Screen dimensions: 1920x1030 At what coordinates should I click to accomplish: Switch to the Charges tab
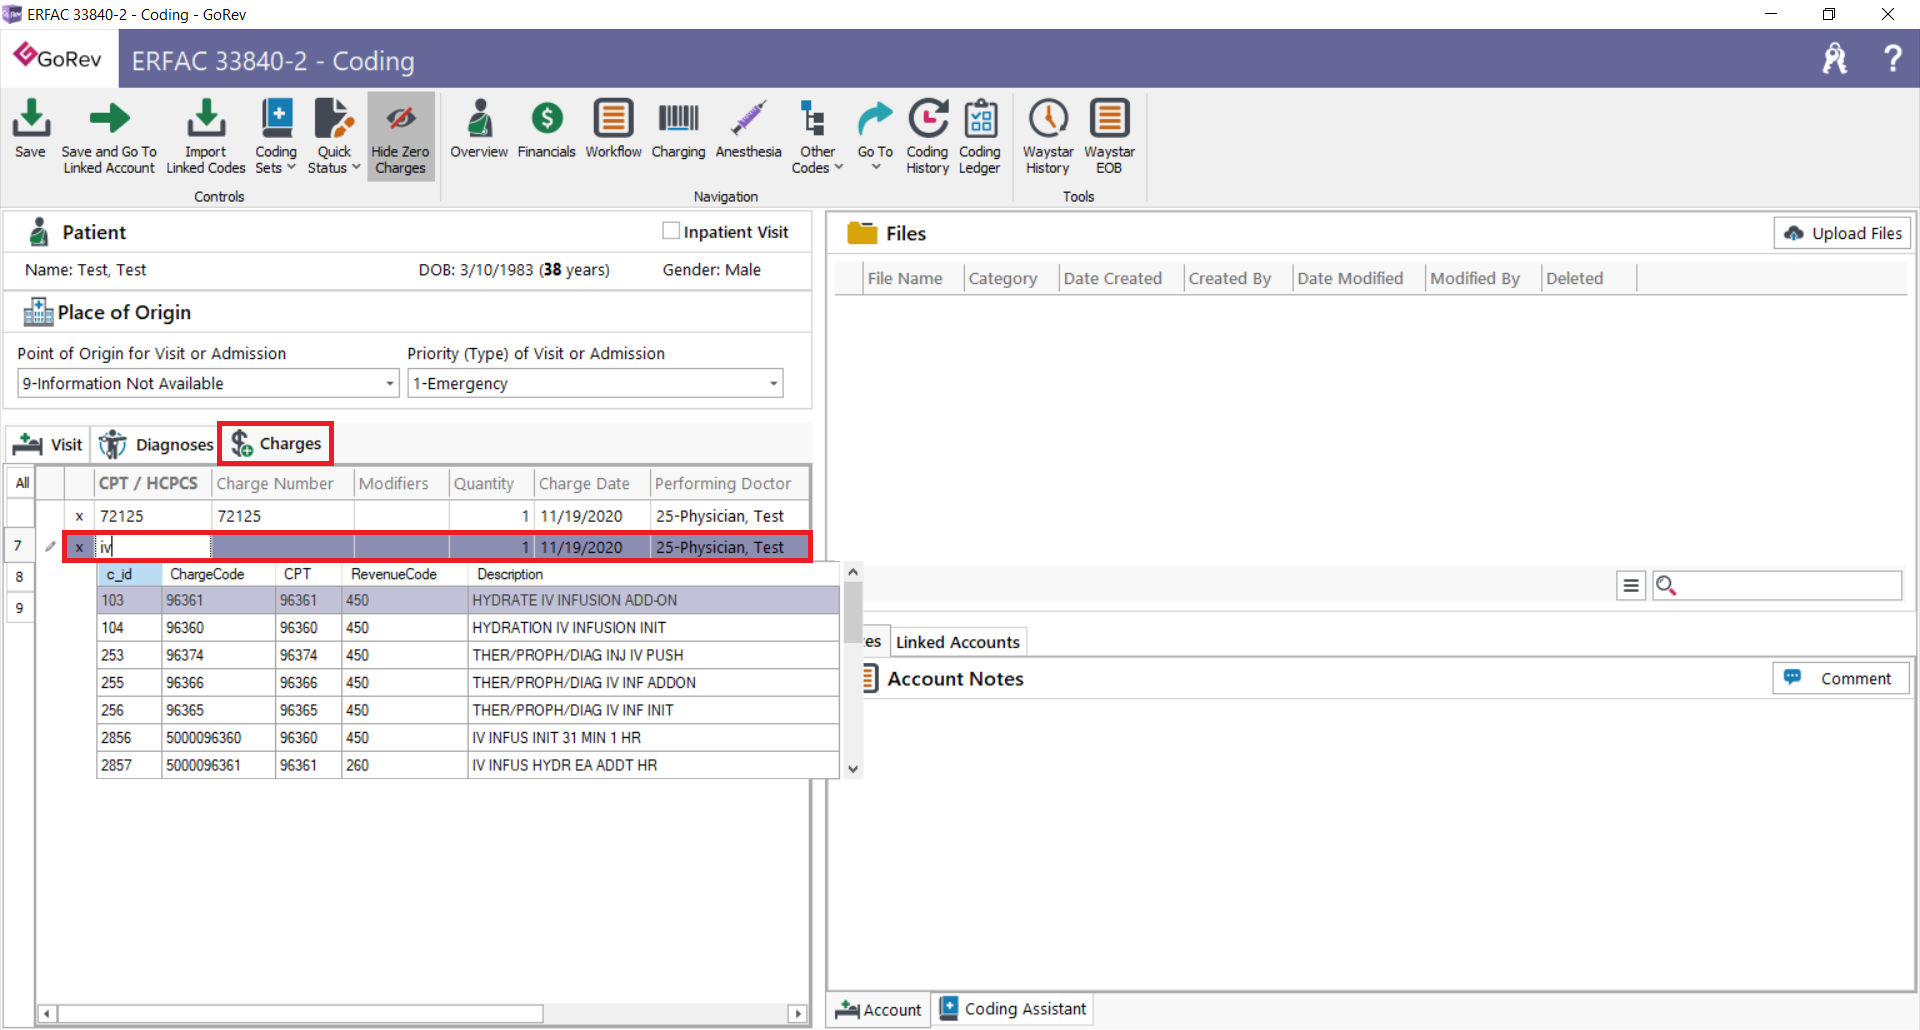click(276, 443)
